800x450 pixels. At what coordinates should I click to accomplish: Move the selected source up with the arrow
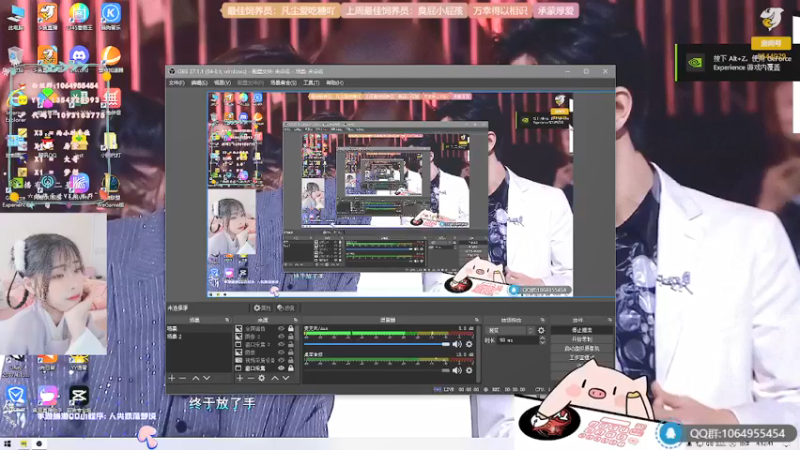tap(274, 379)
